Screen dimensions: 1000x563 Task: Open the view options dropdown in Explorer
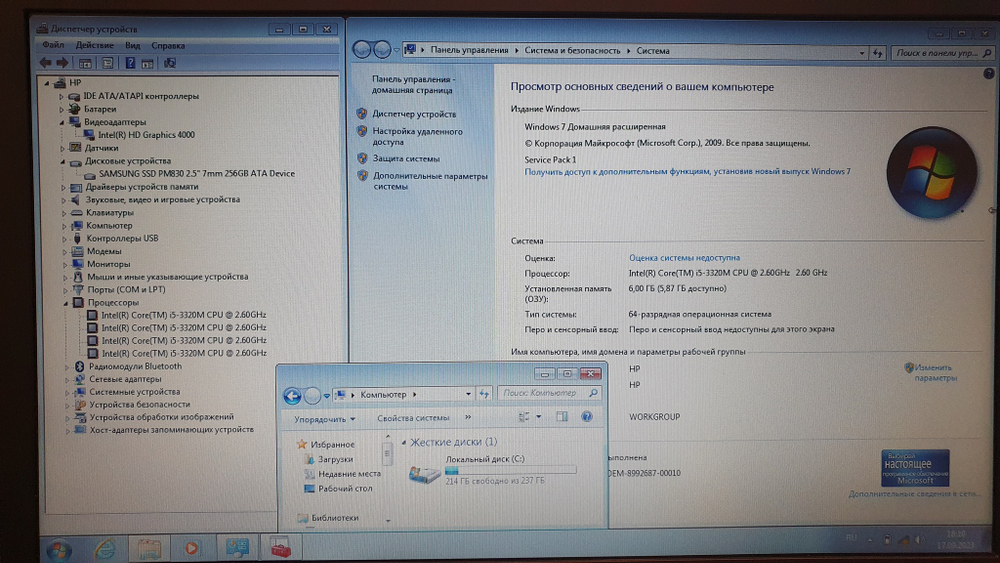click(538, 417)
